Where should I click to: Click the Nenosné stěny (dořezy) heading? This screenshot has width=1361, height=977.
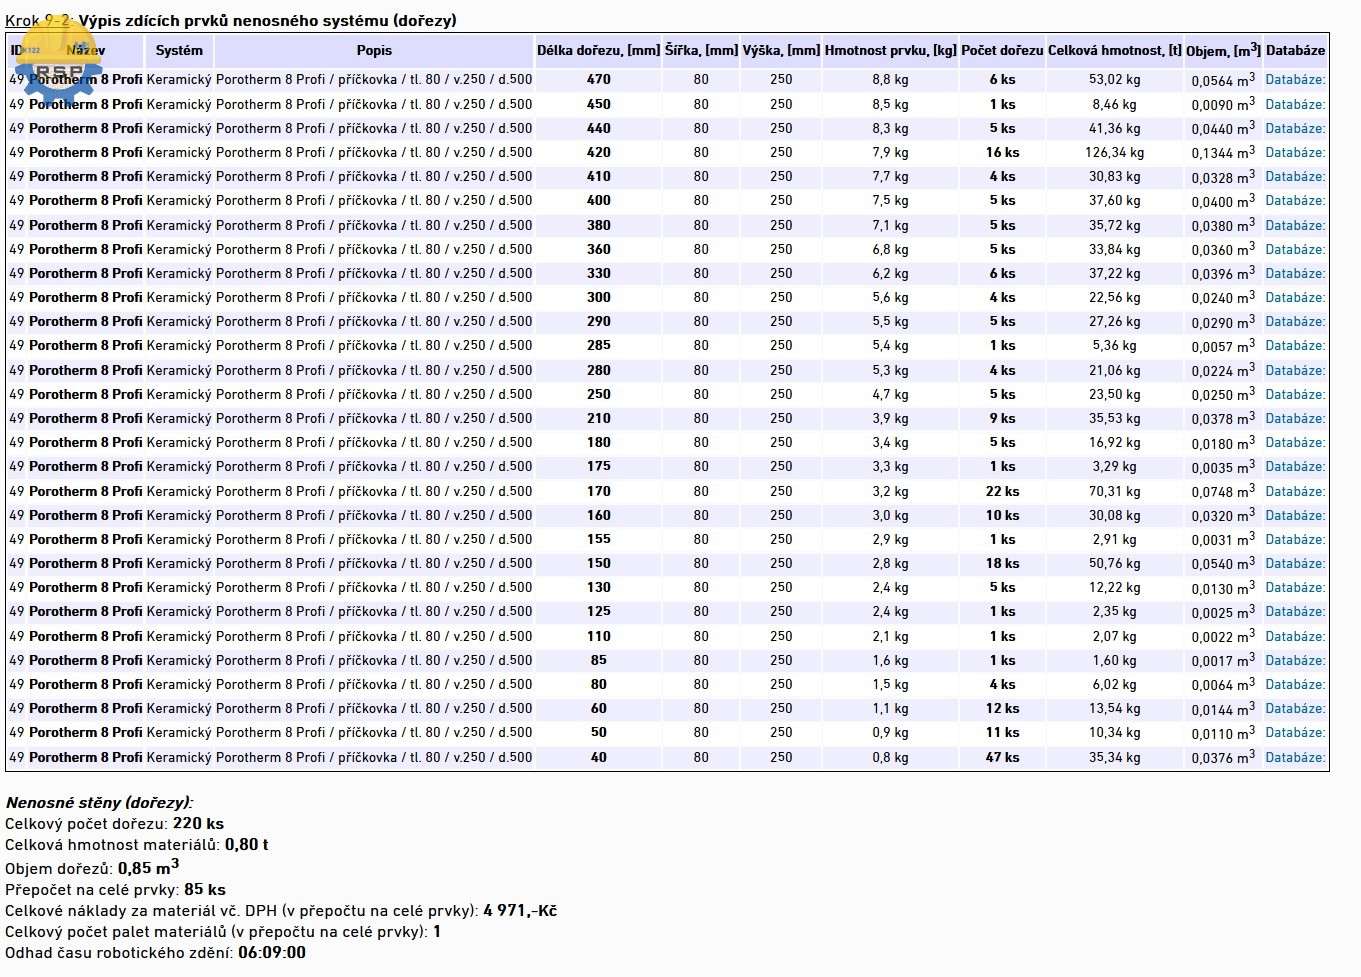[99, 802]
